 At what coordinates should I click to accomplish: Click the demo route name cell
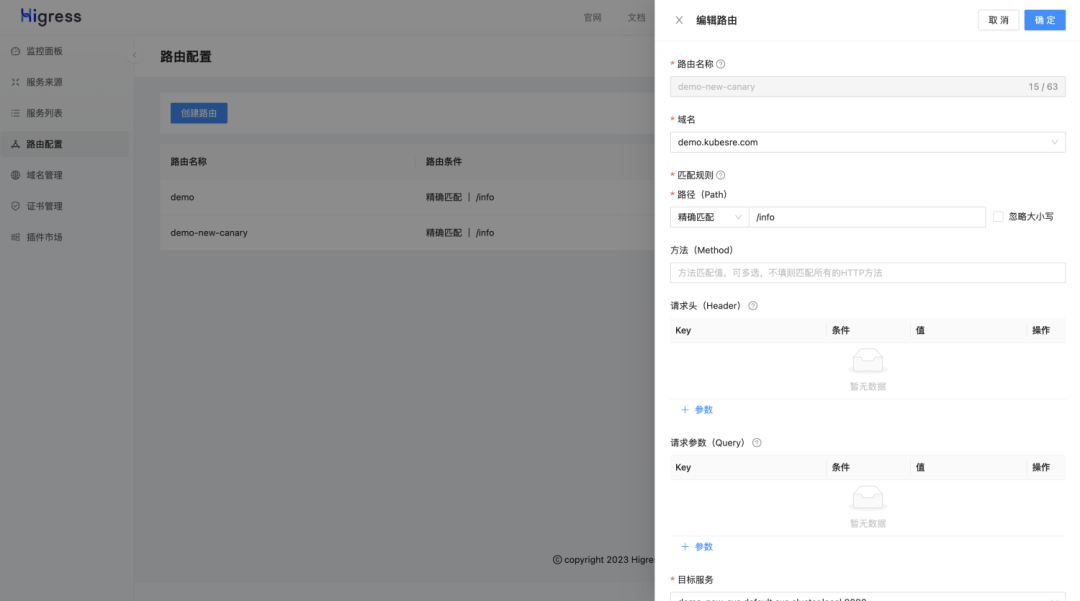[x=183, y=197]
